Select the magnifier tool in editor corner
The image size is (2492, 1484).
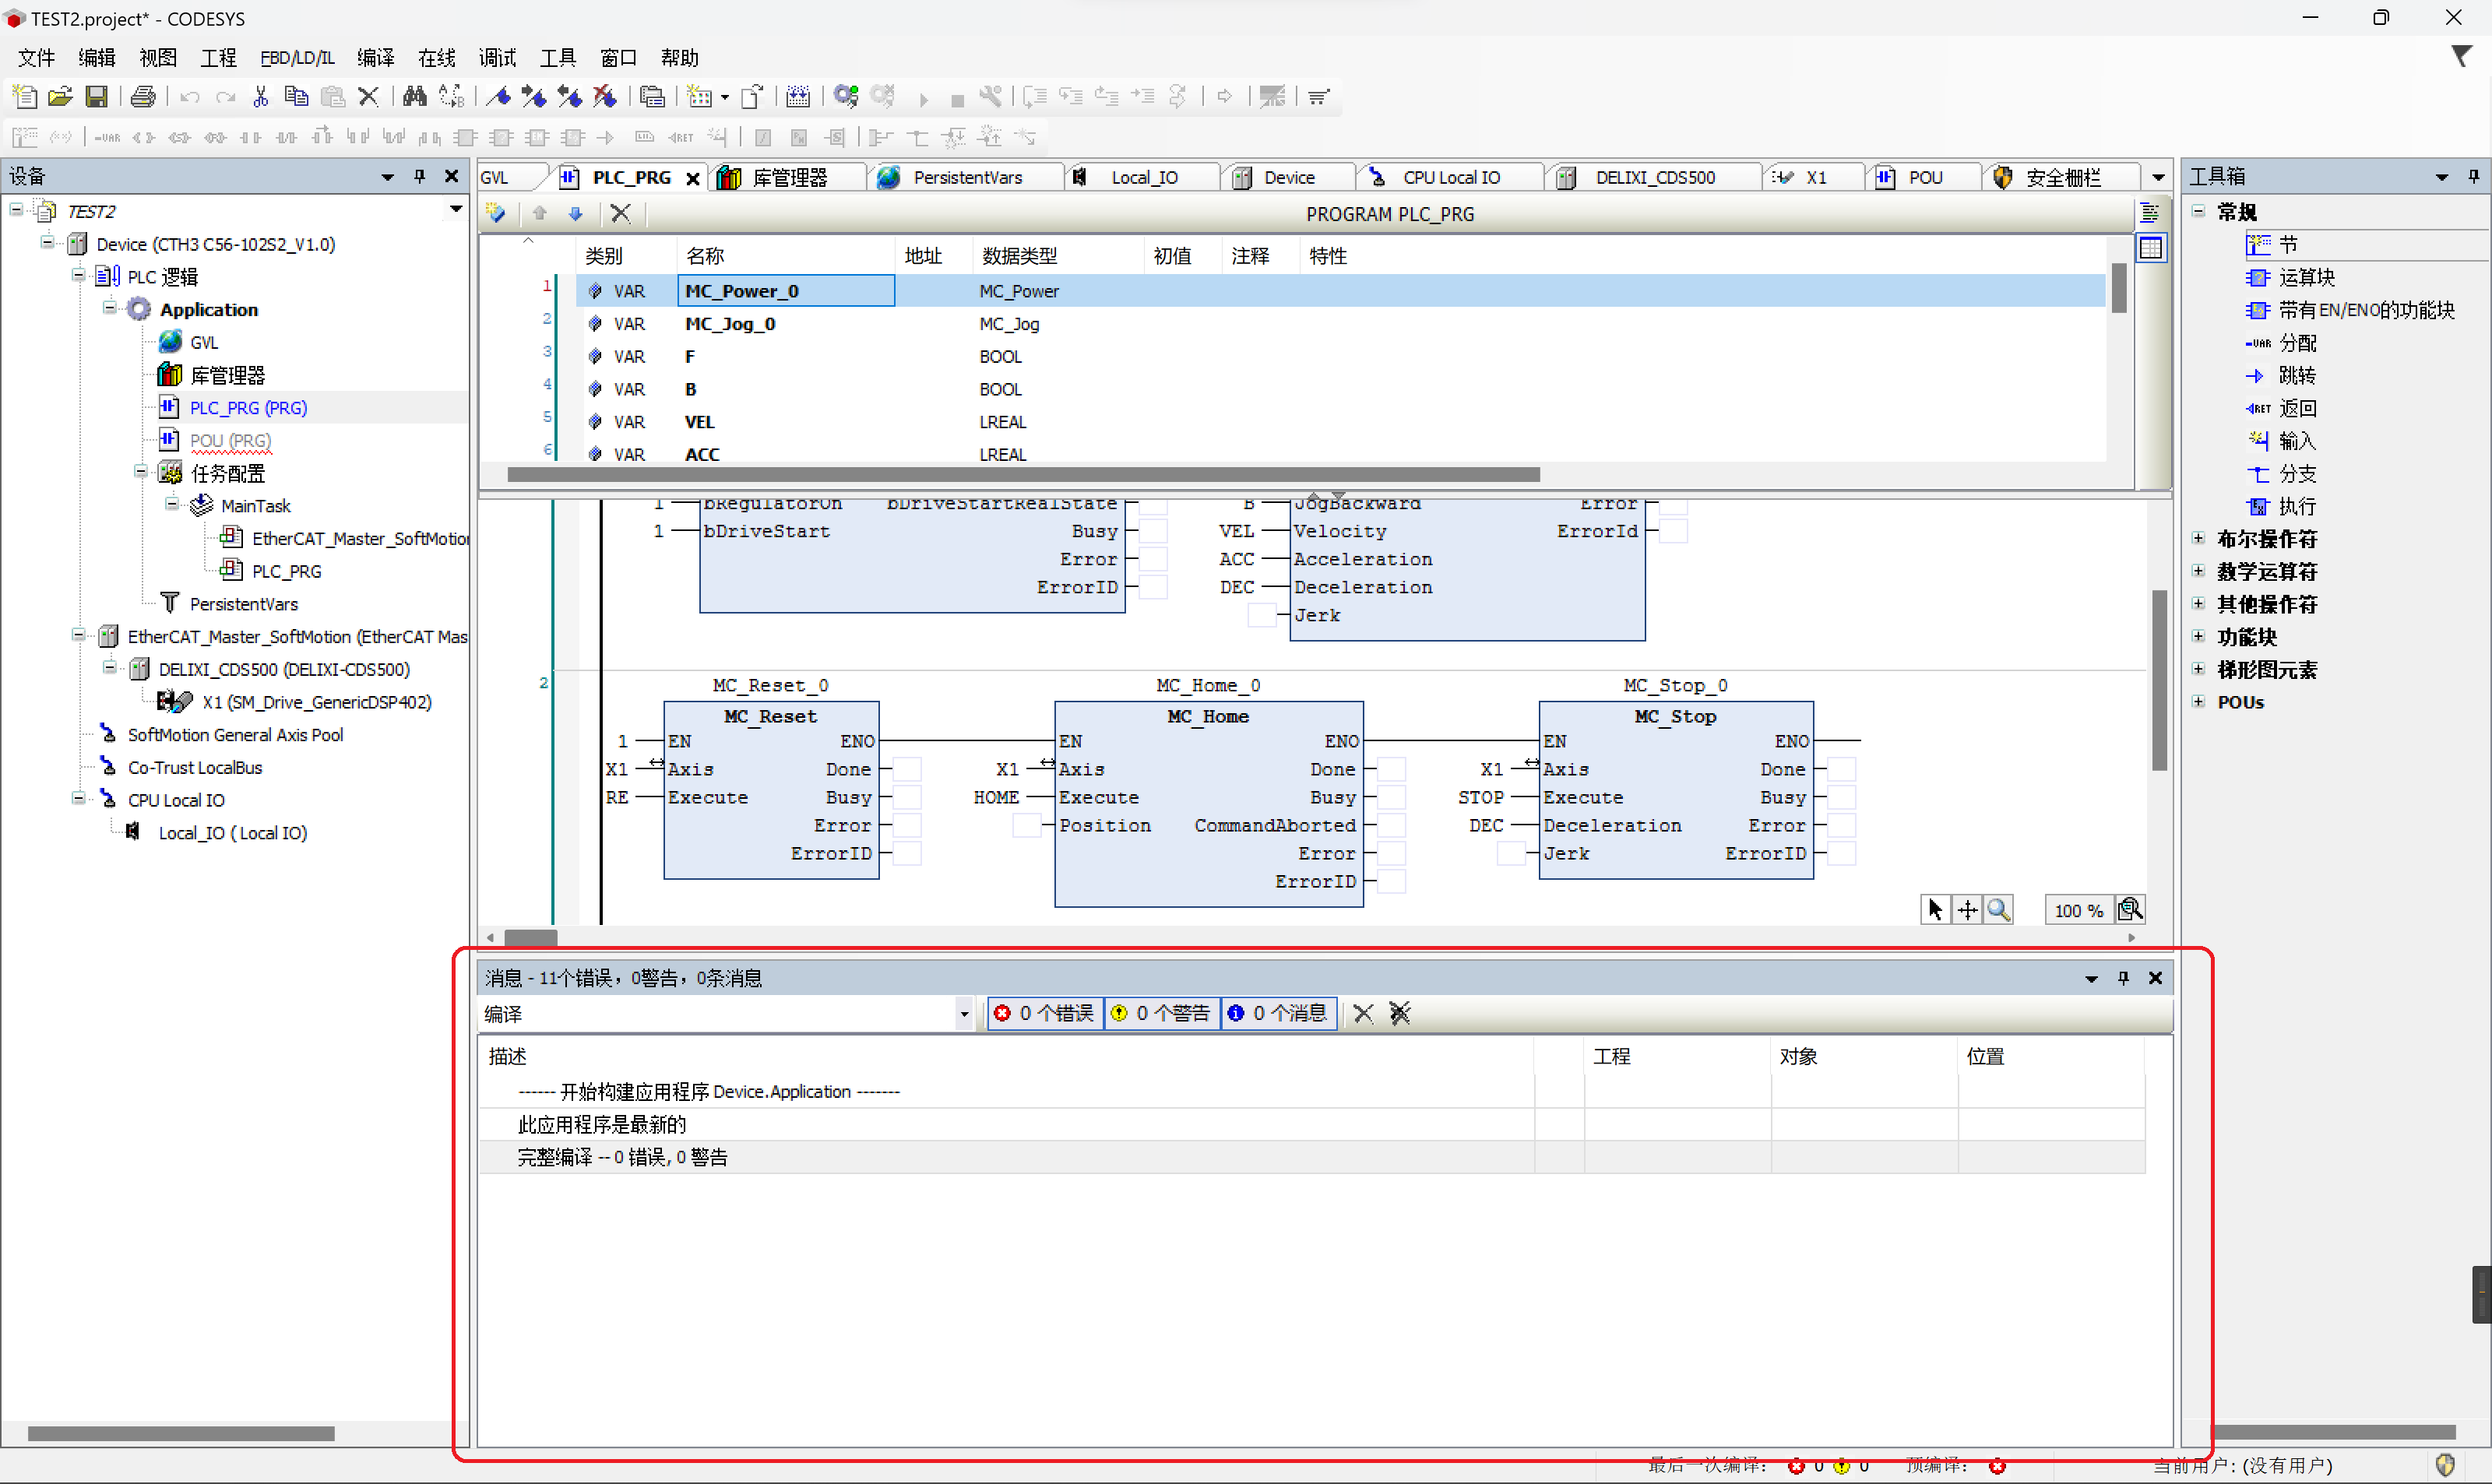click(x=1999, y=910)
